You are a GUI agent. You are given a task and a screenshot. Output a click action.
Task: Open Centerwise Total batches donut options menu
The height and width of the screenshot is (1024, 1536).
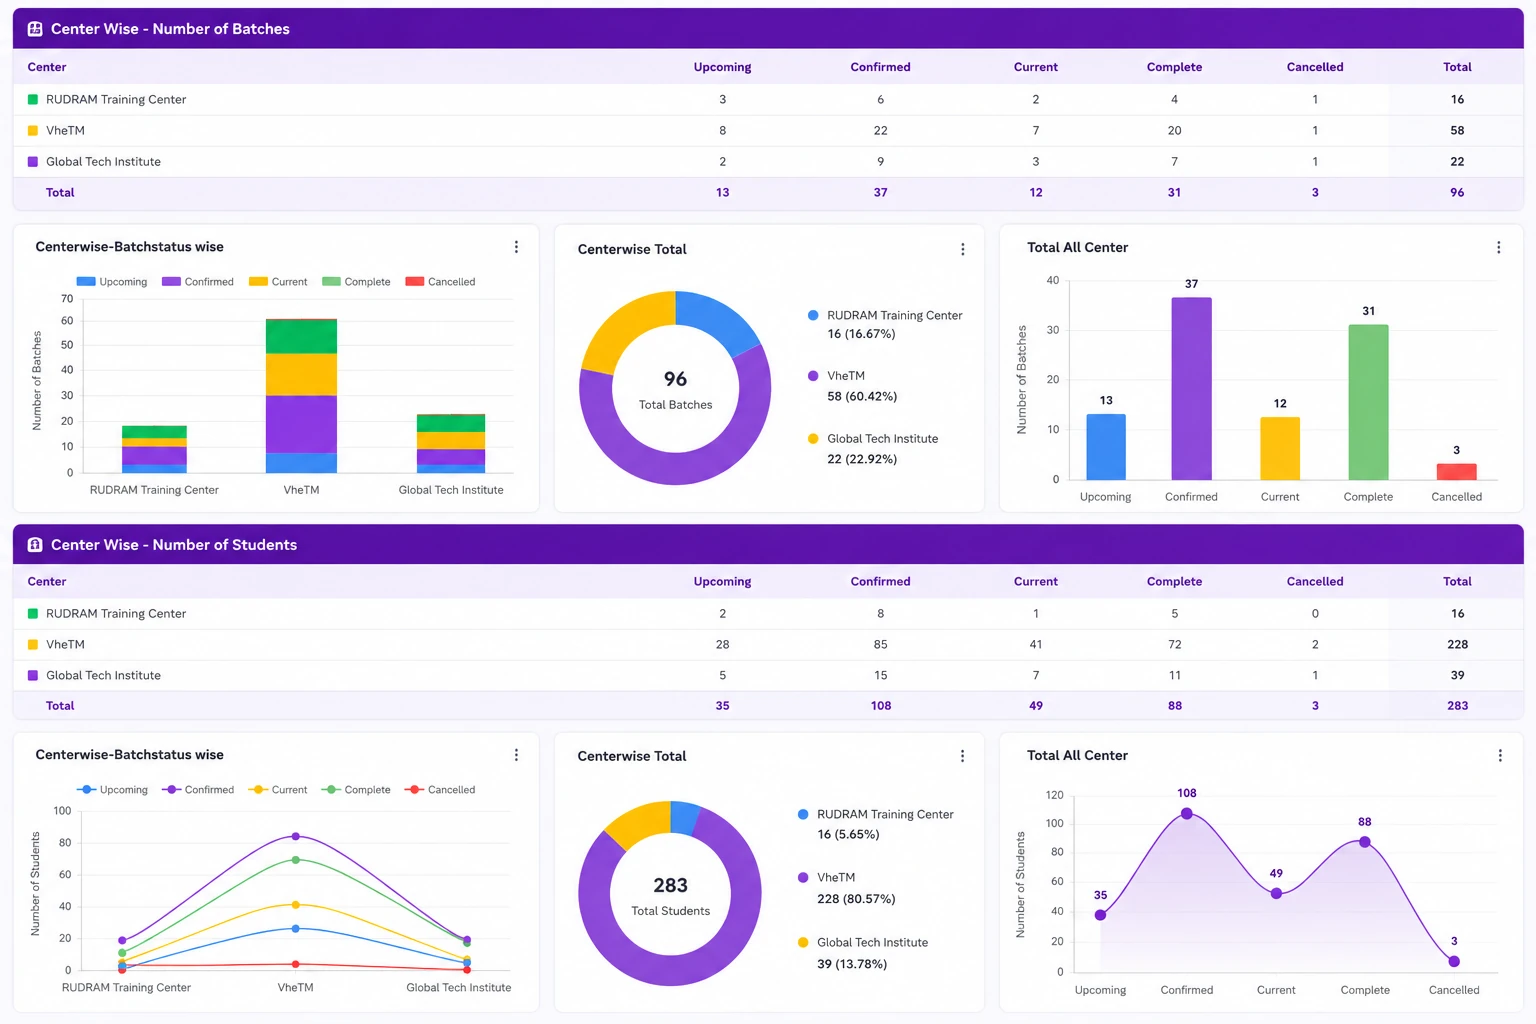coord(963,249)
